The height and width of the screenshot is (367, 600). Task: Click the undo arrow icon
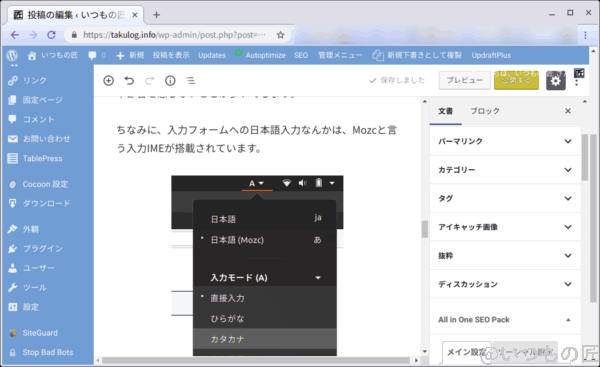(x=129, y=81)
